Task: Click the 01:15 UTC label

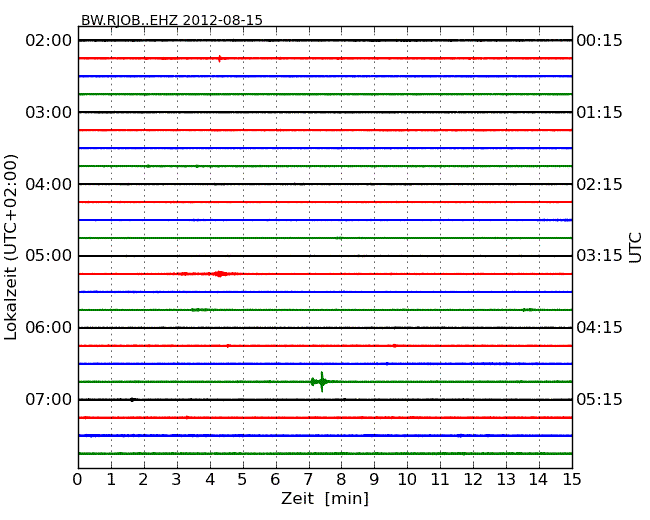Action: [599, 112]
